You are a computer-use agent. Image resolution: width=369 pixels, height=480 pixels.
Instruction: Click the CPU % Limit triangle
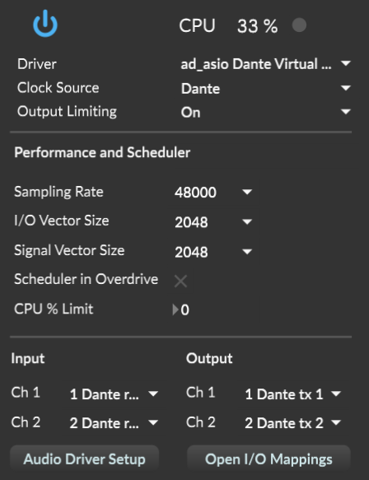pyautogui.click(x=175, y=310)
